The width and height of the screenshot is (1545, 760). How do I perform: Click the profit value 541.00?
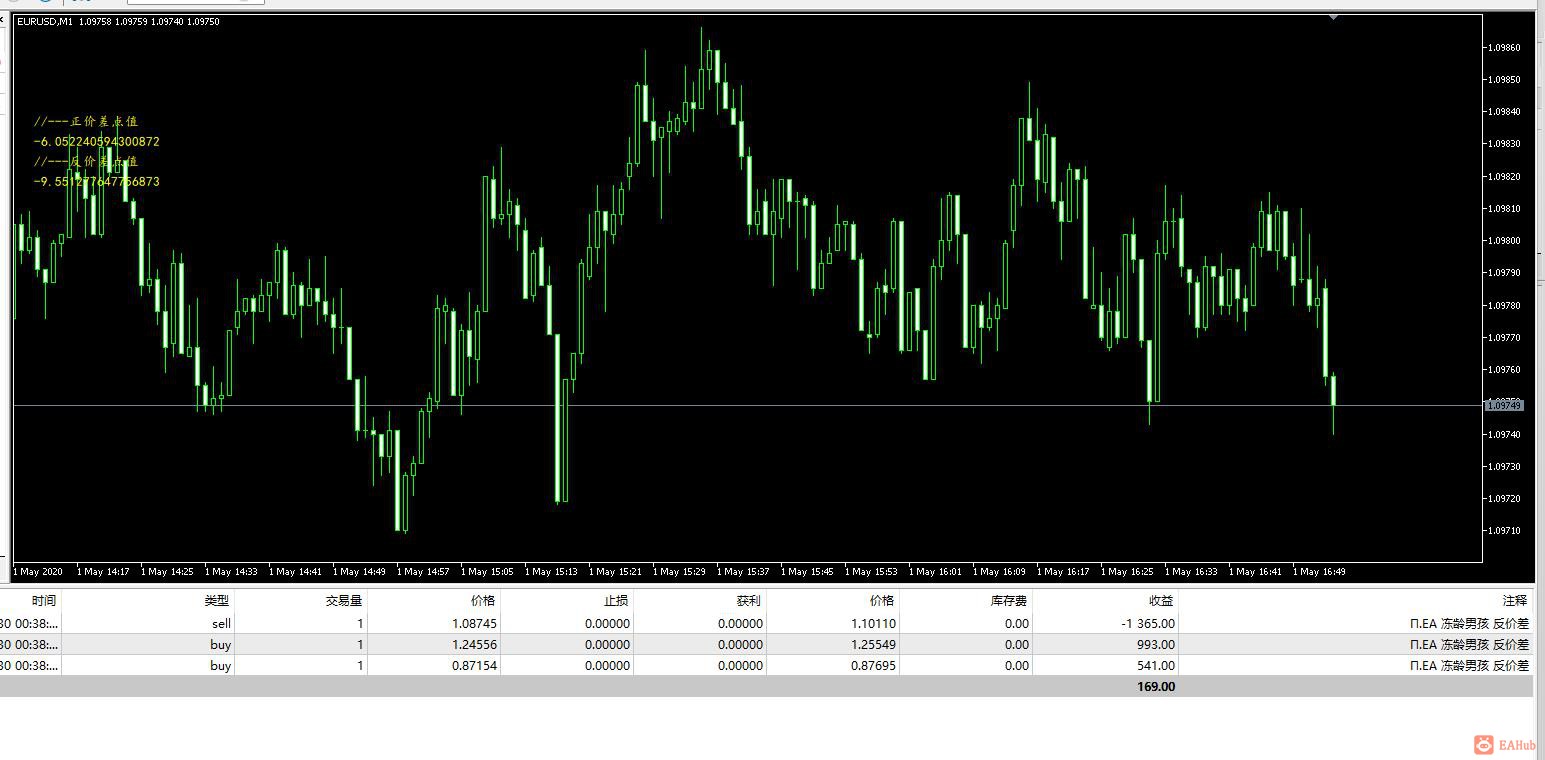click(x=1156, y=665)
